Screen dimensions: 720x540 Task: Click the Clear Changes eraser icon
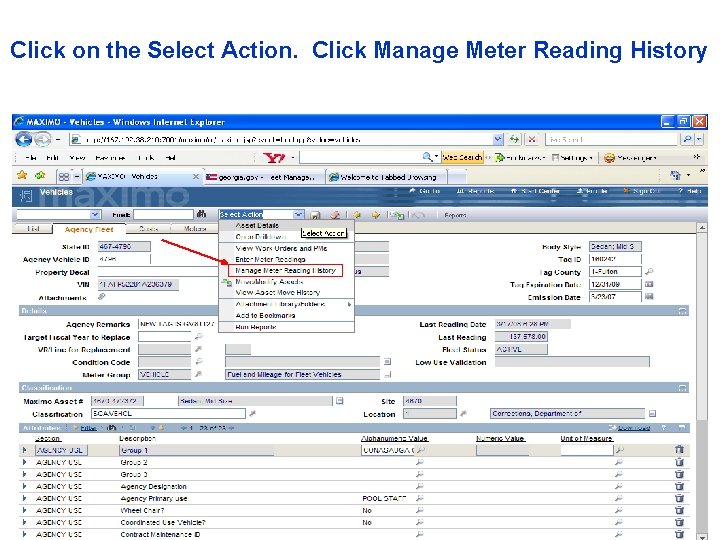coord(336,215)
